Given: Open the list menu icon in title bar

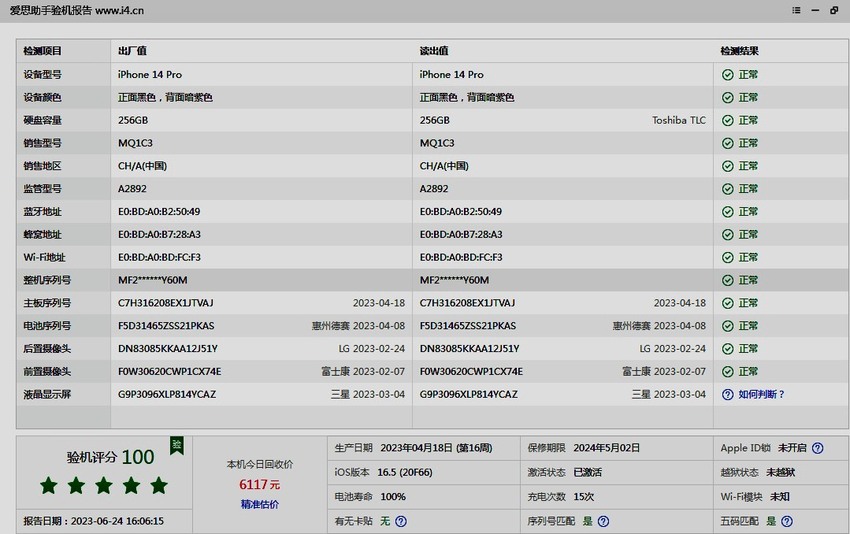Looking at the screenshot, I should 796,10.
